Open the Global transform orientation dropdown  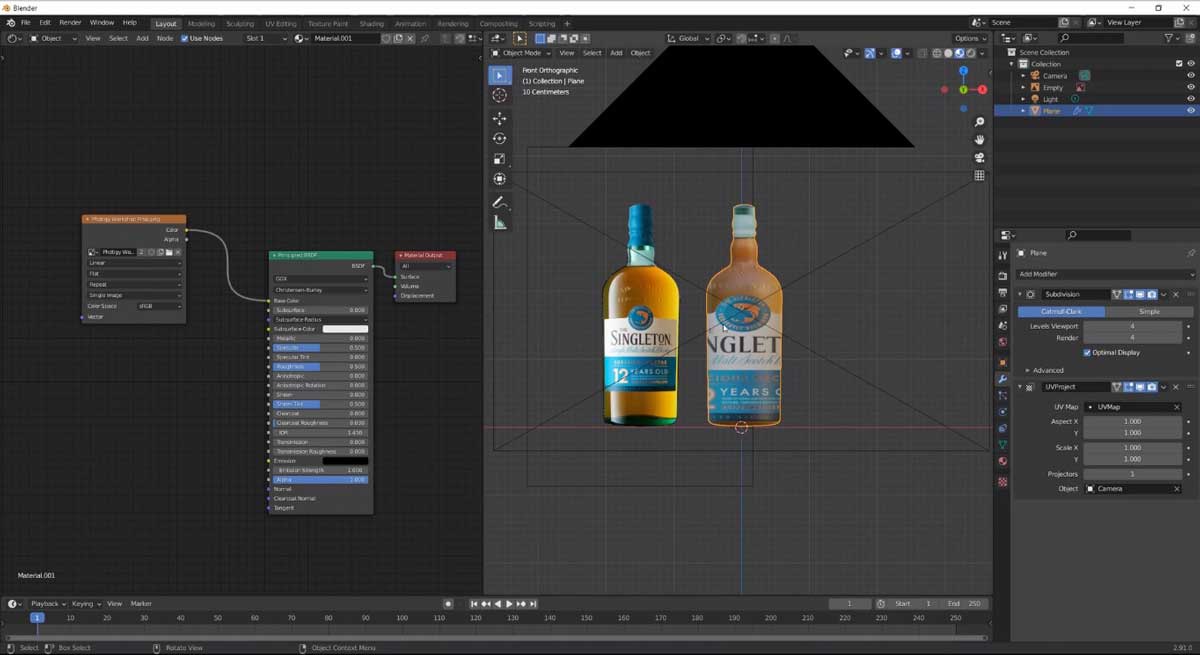point(690,38)
